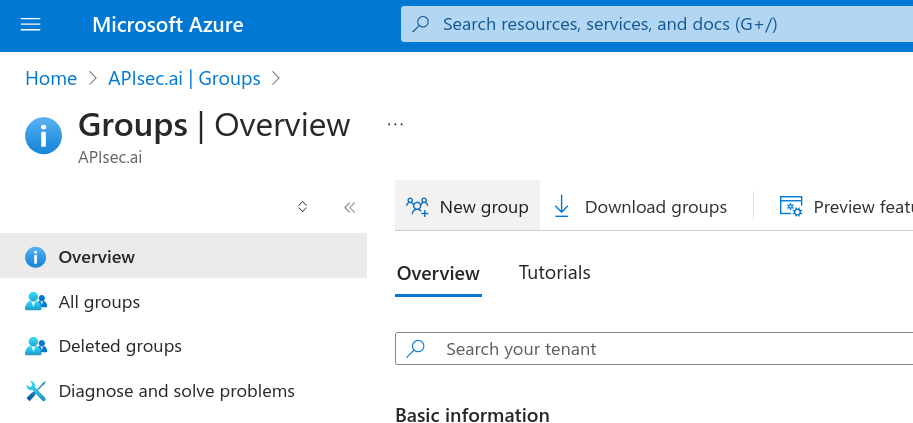Switch to the Tutorials tab

(x=554, y=273)
